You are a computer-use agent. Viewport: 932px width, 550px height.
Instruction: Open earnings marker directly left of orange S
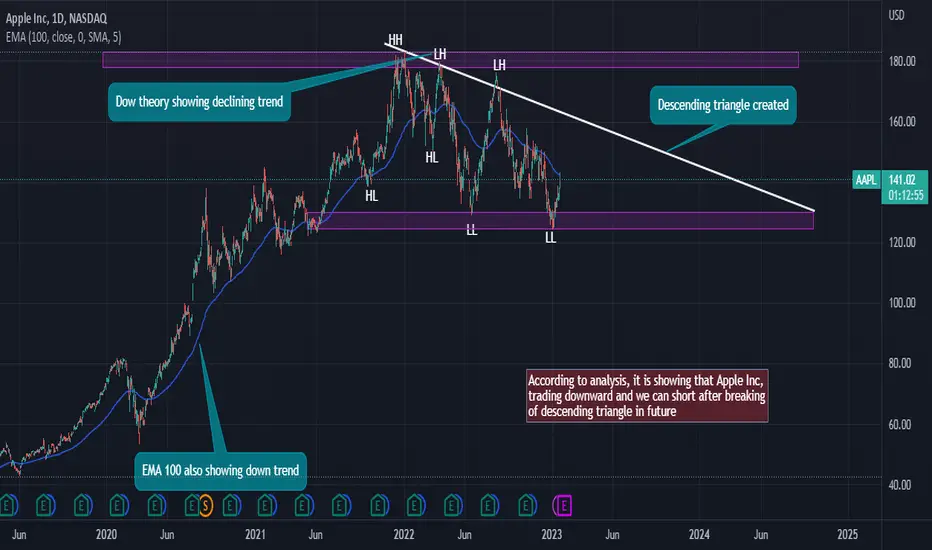[191, 506]
